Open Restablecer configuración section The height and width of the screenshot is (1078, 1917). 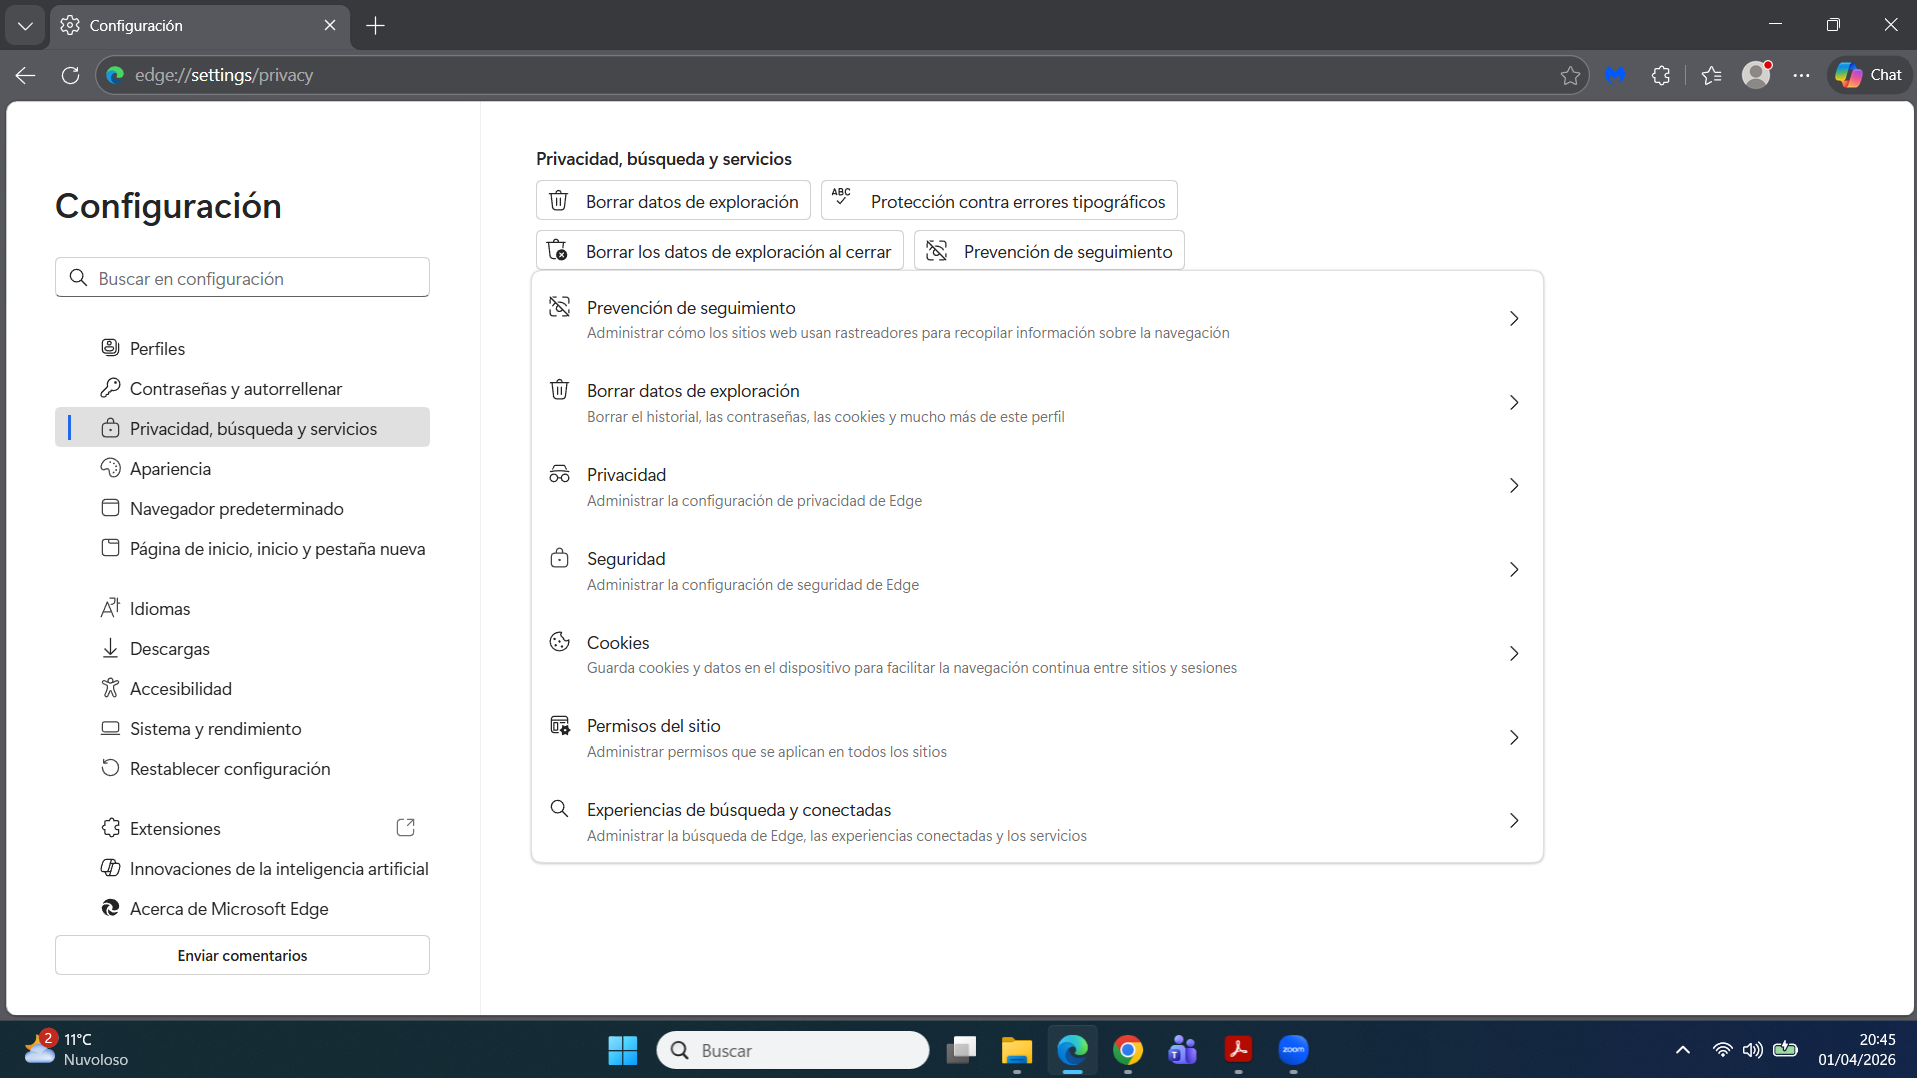click(242, 768)
